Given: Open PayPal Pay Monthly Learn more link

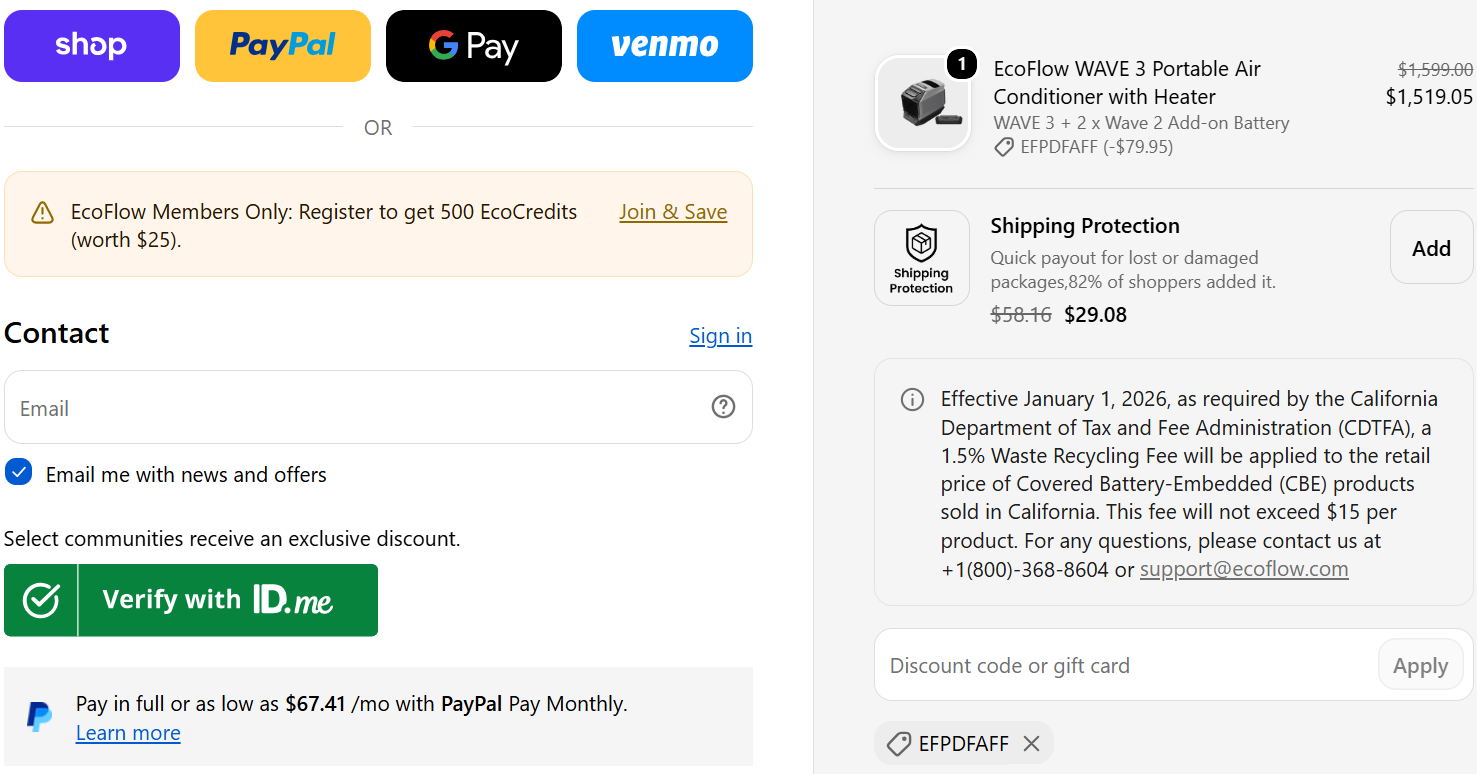Looking at the screenshot, I should click(x=128, y=733).
